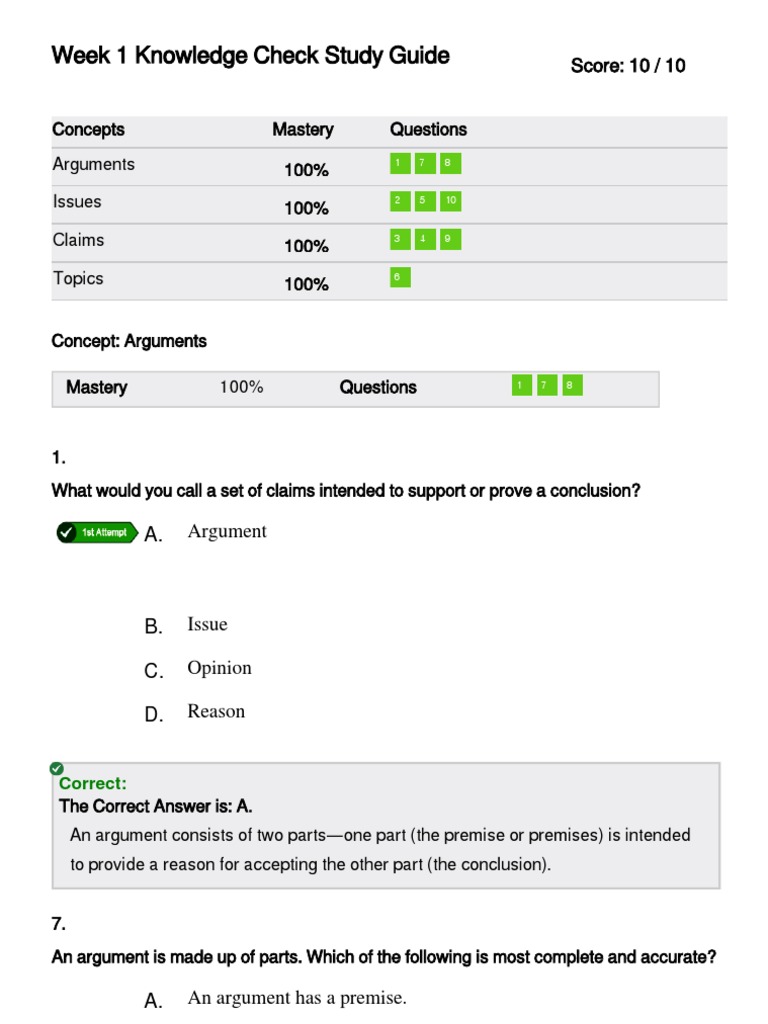Select question 9 badge in the Claims row
Viewport: 768px width, 1024px height.
coord(450,239)
